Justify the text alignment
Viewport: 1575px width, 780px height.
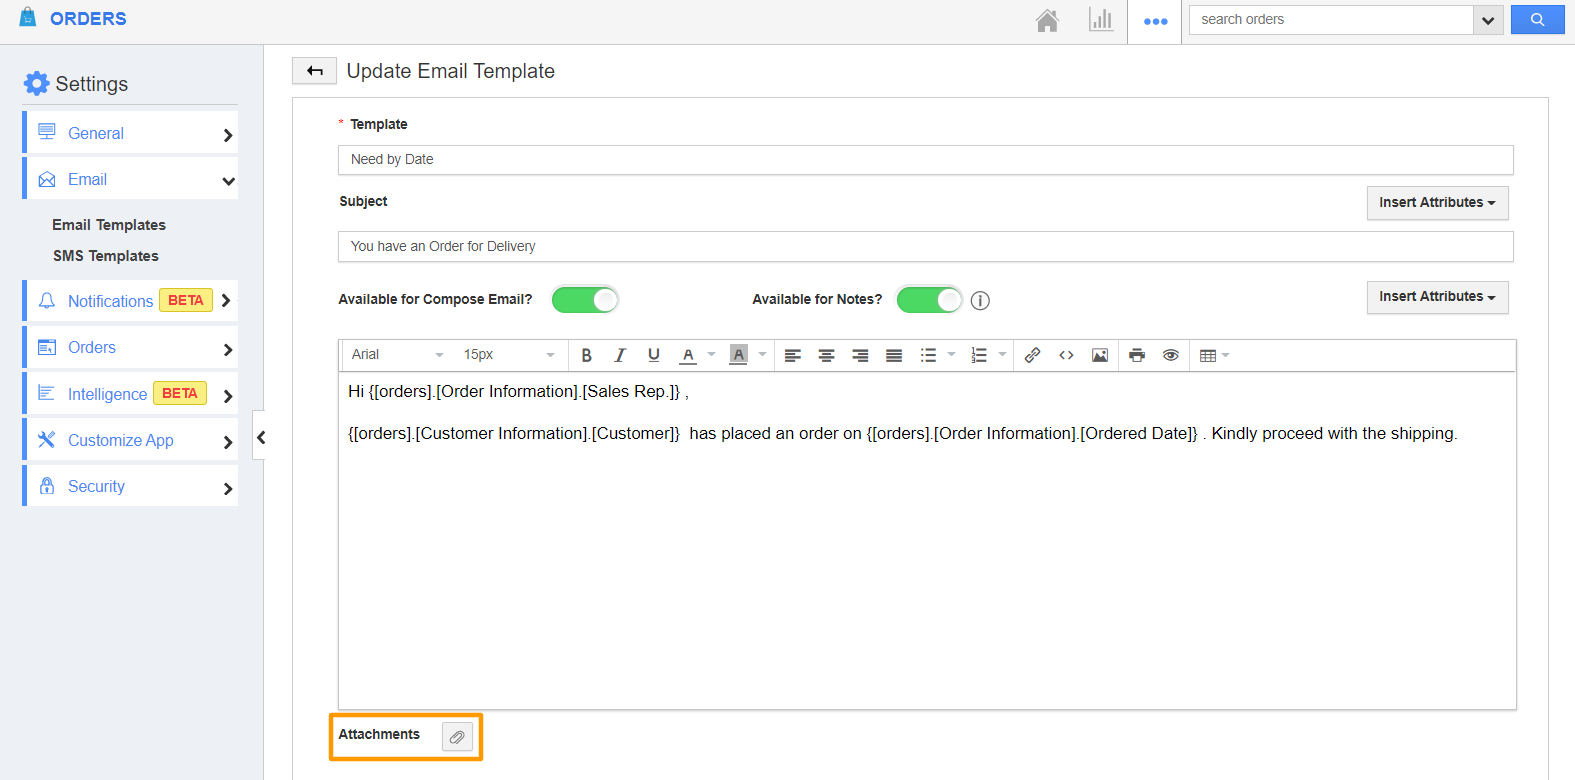pos(894,355)
